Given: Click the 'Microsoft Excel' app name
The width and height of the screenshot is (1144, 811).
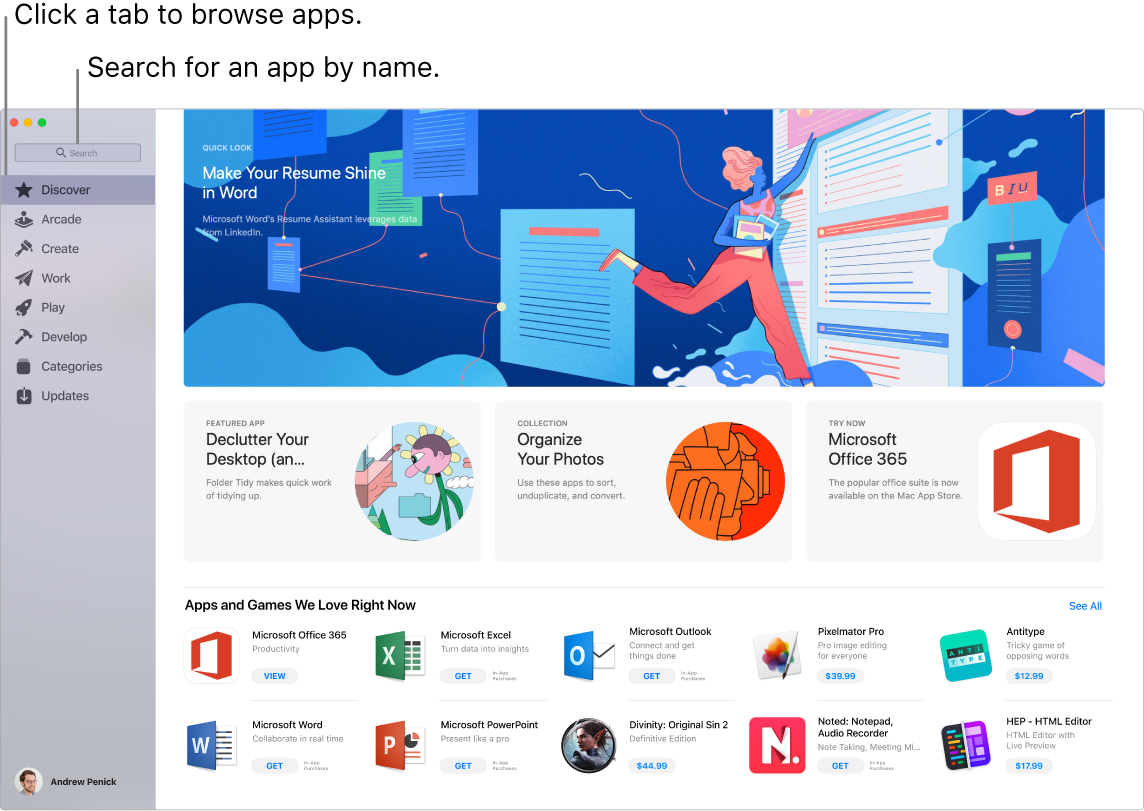Looking at the screenshot, I should click(x=476, y=635).
